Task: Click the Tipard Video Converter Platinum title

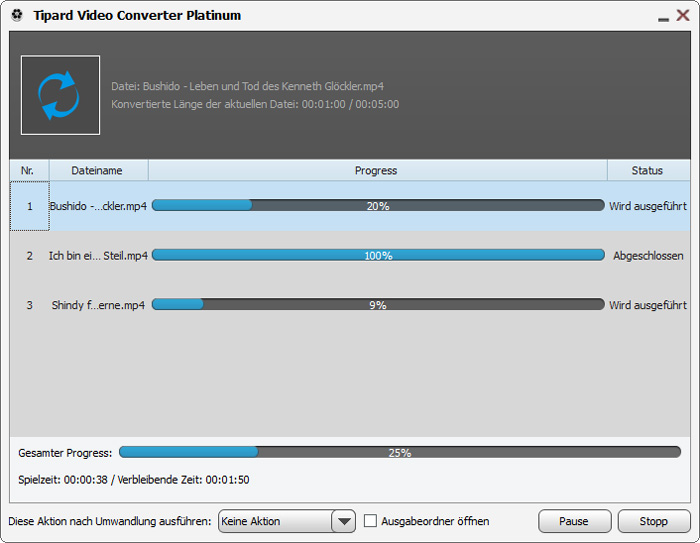Action: 138,16
